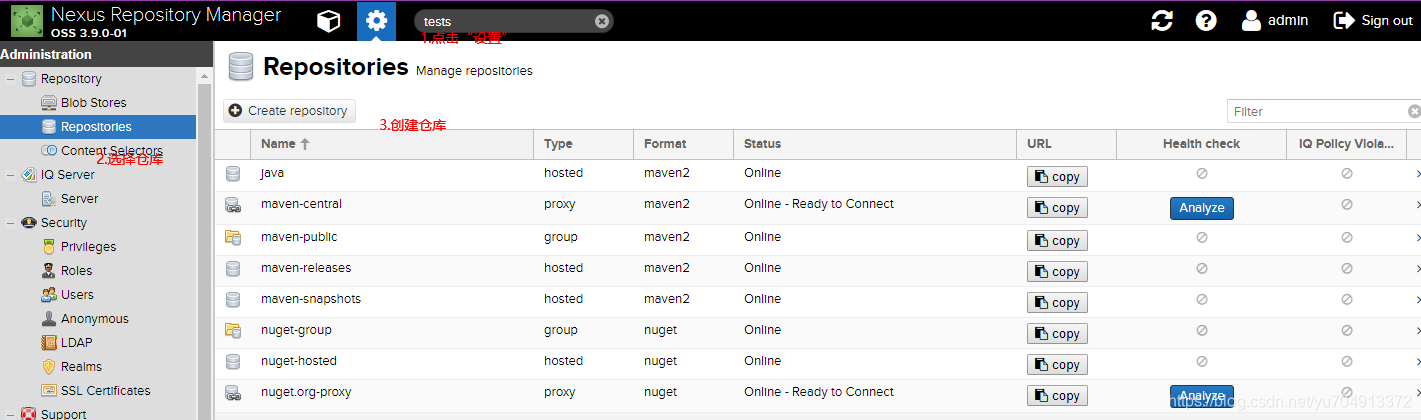The width and height of the screenshot is (1421, 420).
Task: Click the Anonymous user icon
Action: (x=49, y=319)
